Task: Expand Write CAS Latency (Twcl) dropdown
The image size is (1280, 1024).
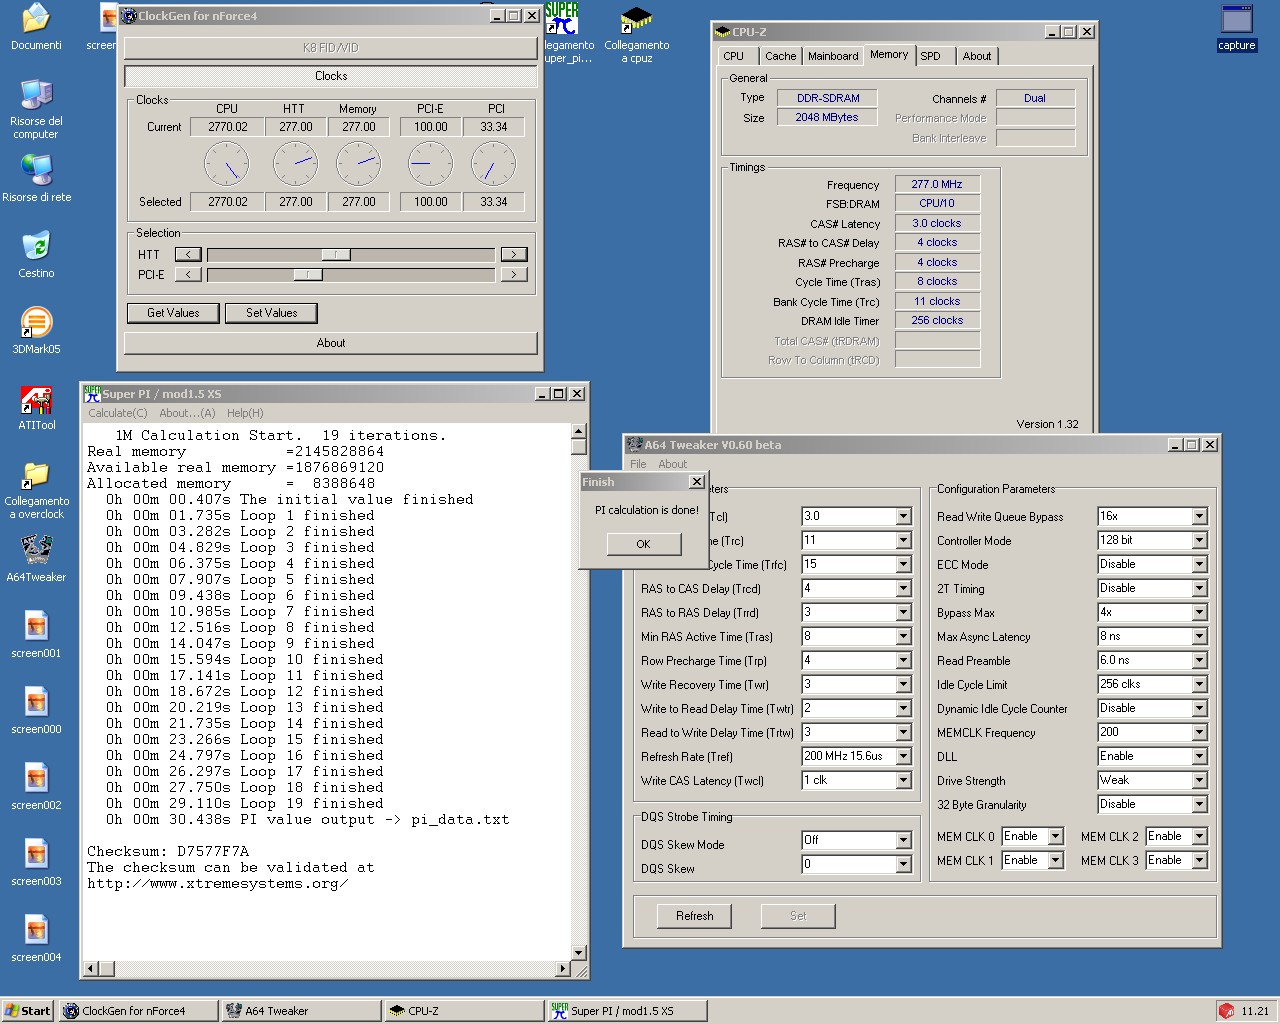Action: point(903,781)
